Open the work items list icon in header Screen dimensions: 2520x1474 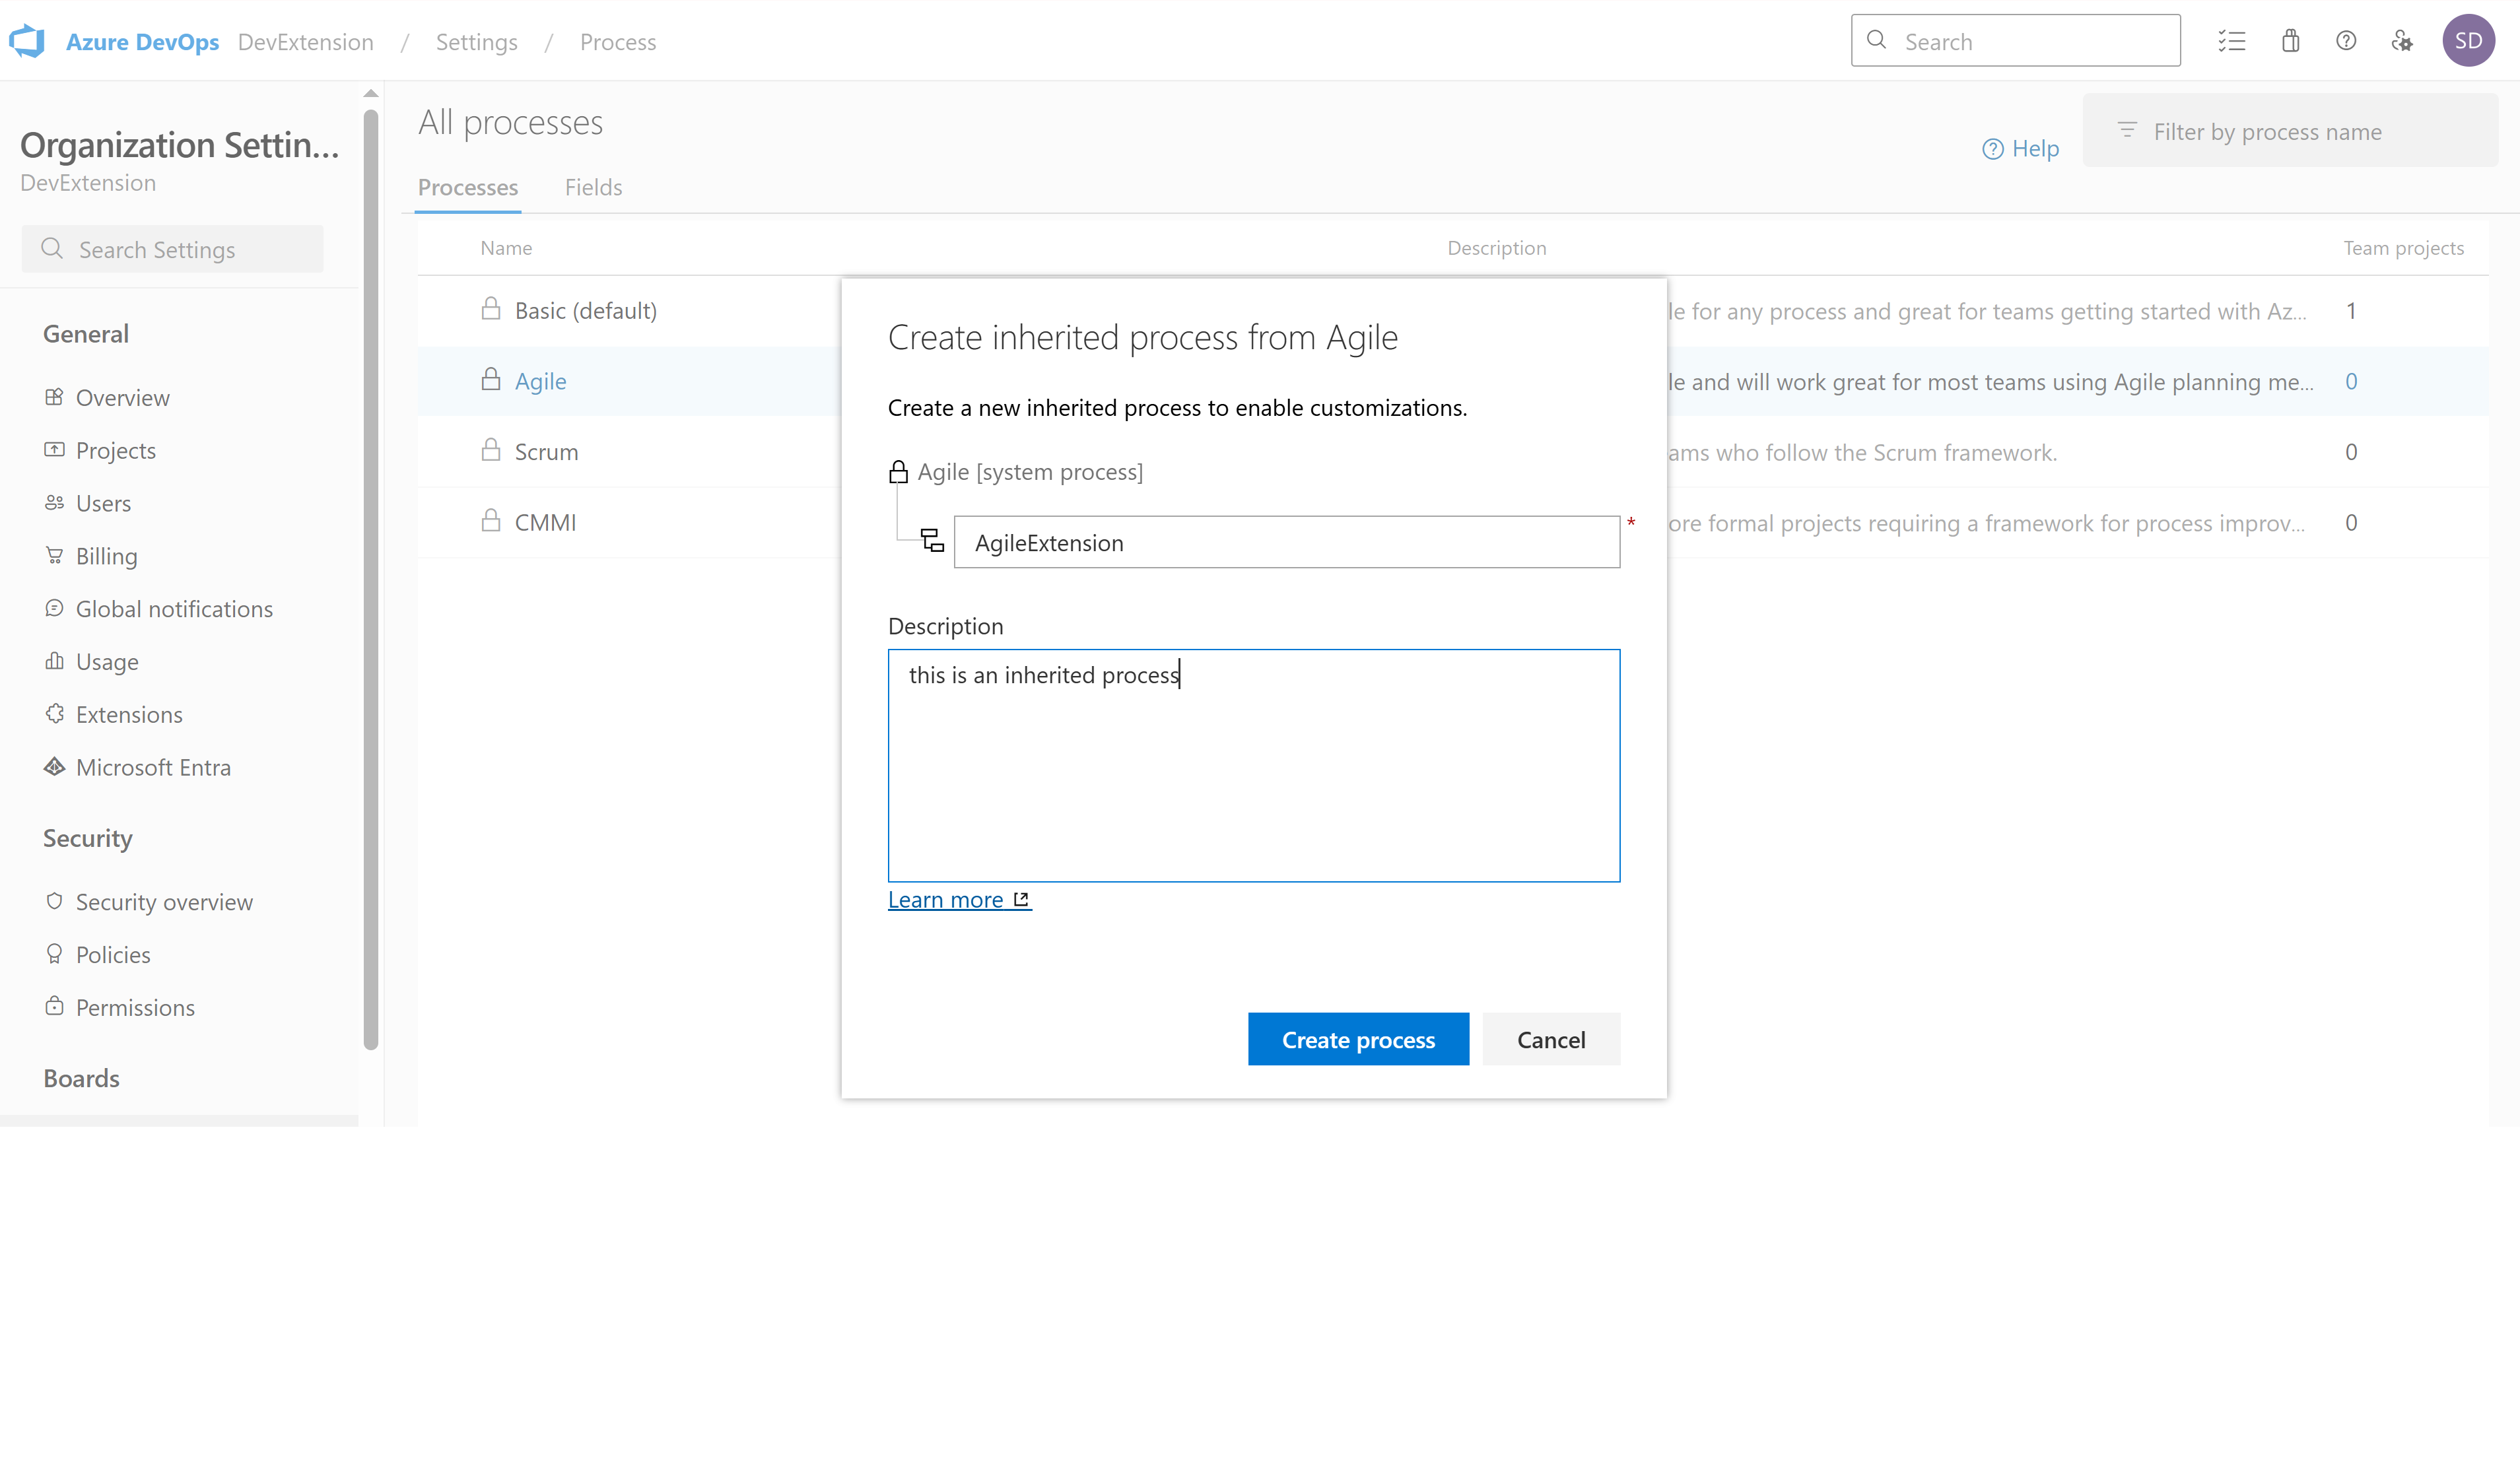[2231, 41]
